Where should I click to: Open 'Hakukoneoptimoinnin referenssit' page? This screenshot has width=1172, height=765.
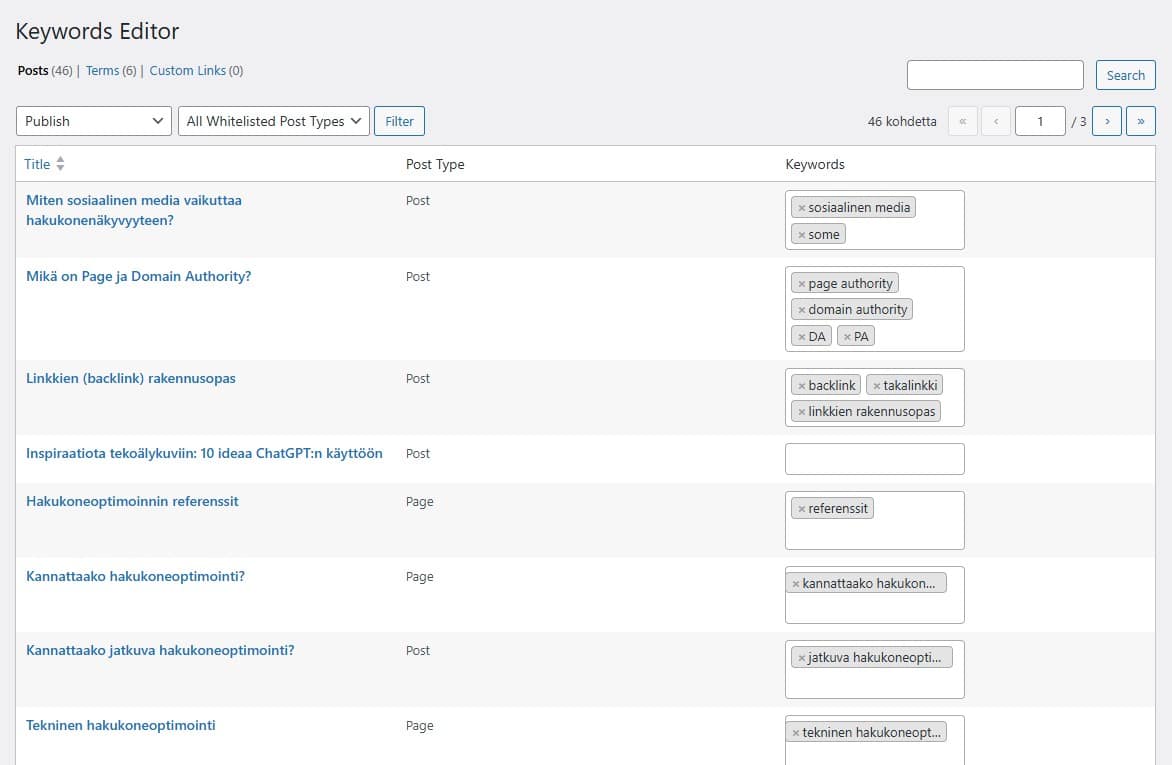132,501
